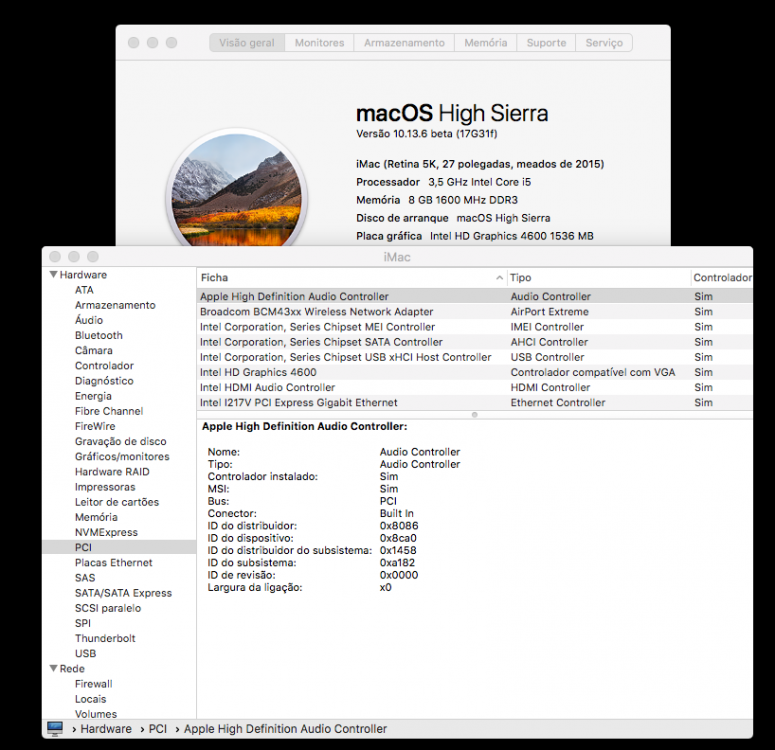Click the split-pane divider handle dot
Screen dimensions: 775x750
tap(474, 415)
